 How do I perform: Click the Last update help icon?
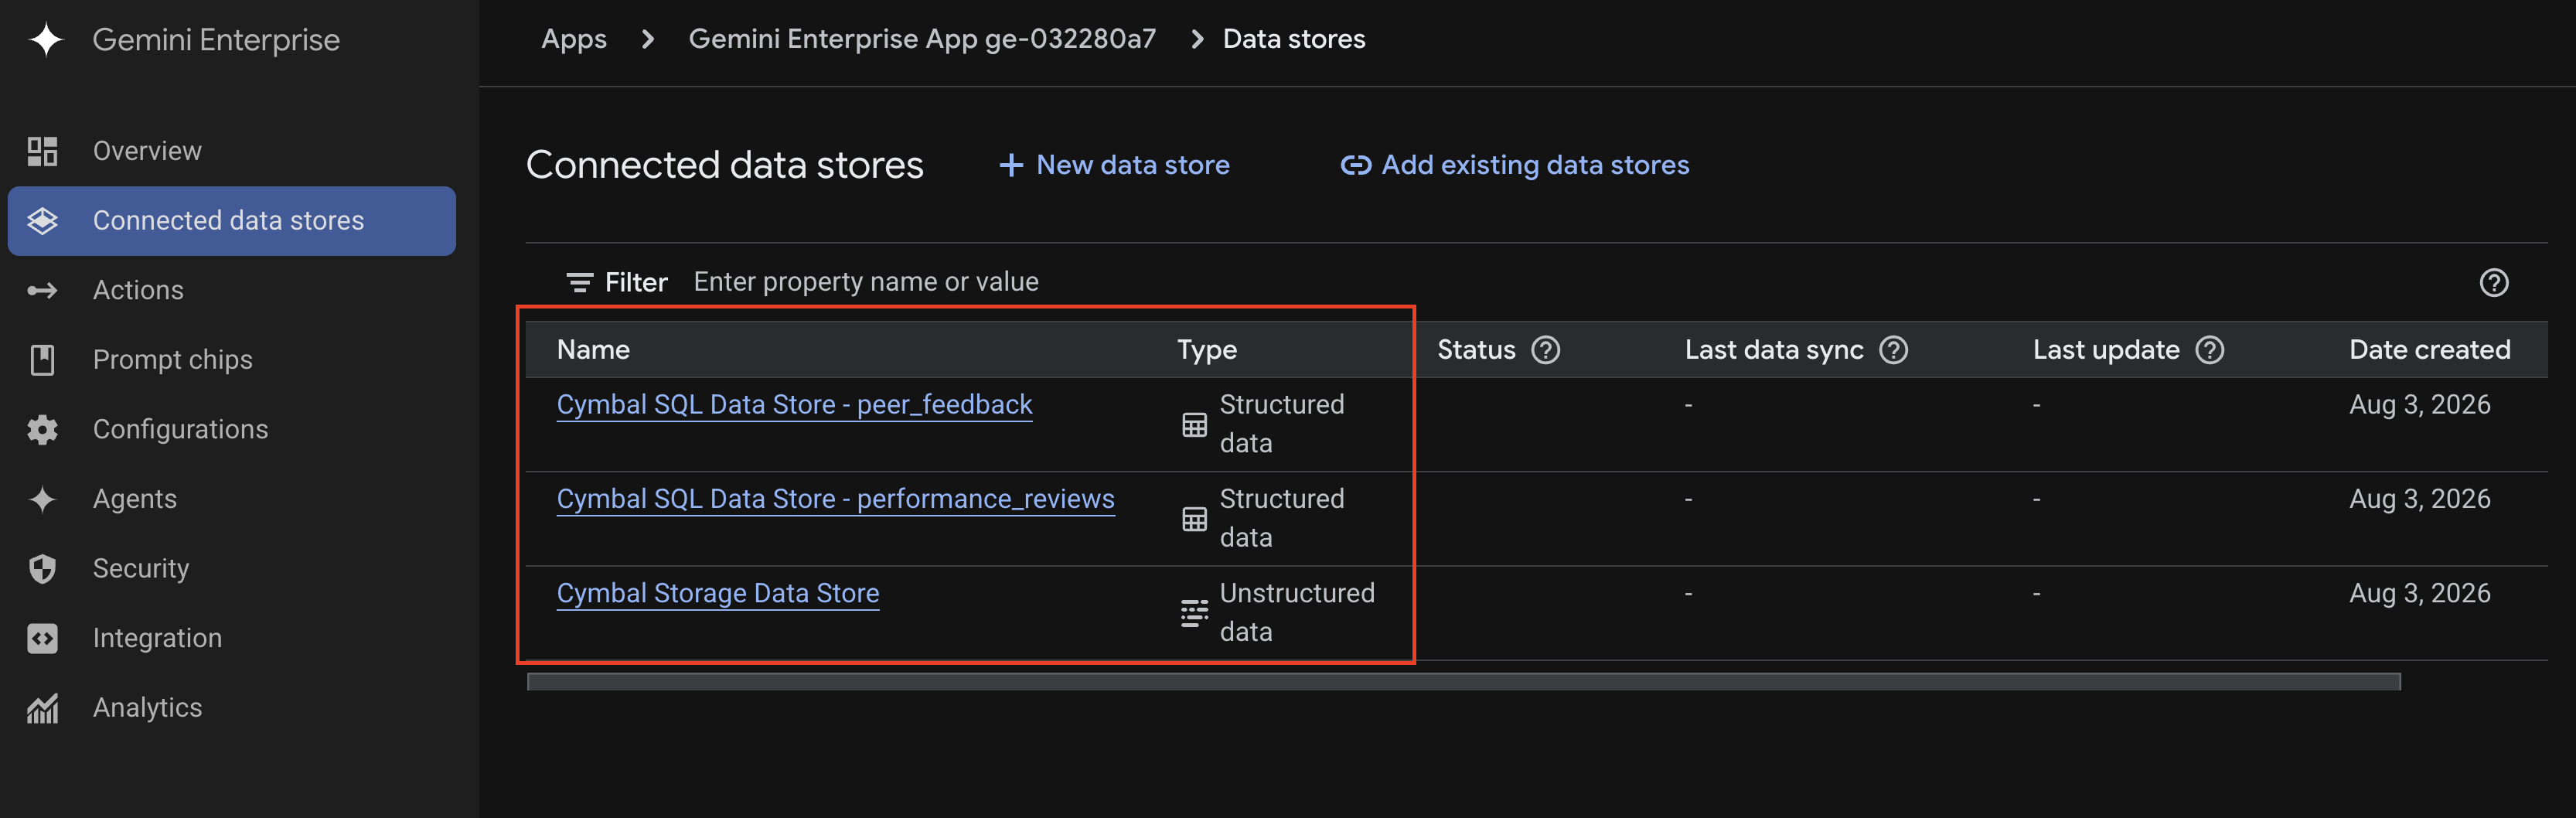click(x=2210, y=350)
